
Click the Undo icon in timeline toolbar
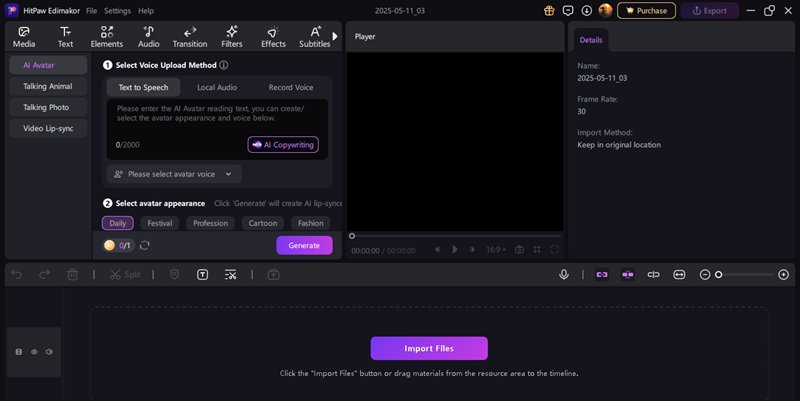tap(17, 274)
